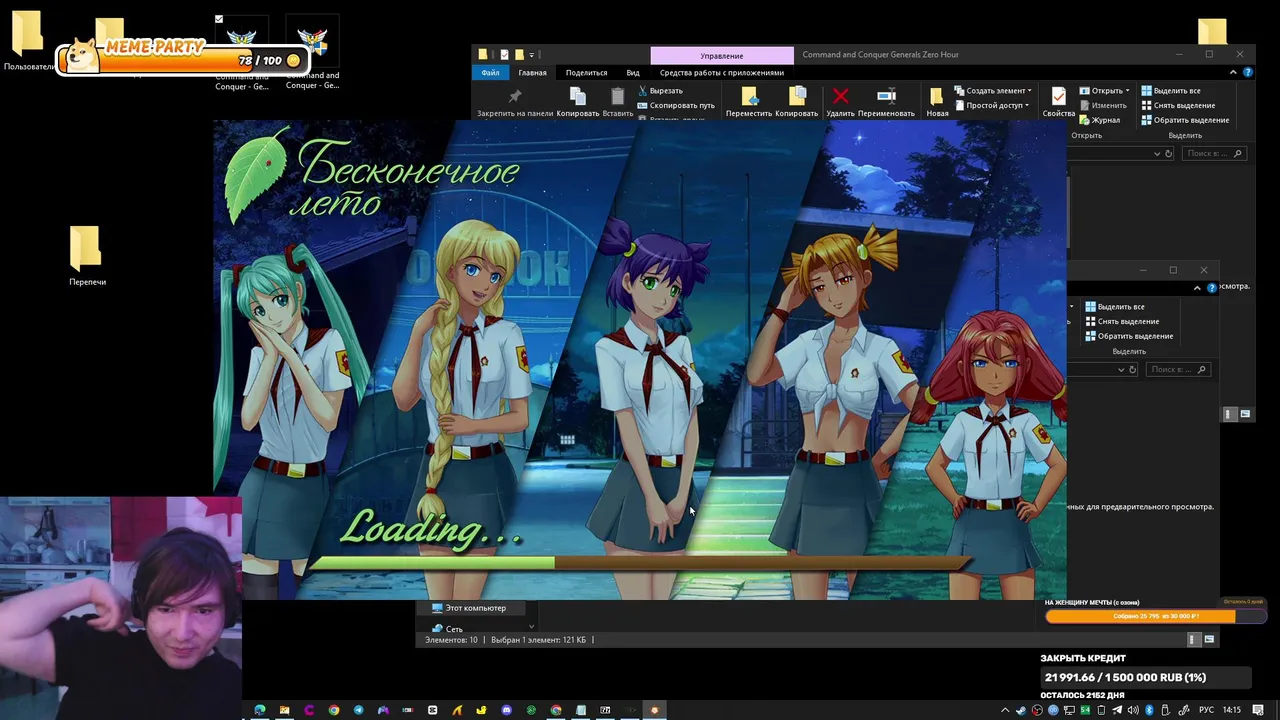Click the Бесконечное лето loading progress bar

coord(640,564)
